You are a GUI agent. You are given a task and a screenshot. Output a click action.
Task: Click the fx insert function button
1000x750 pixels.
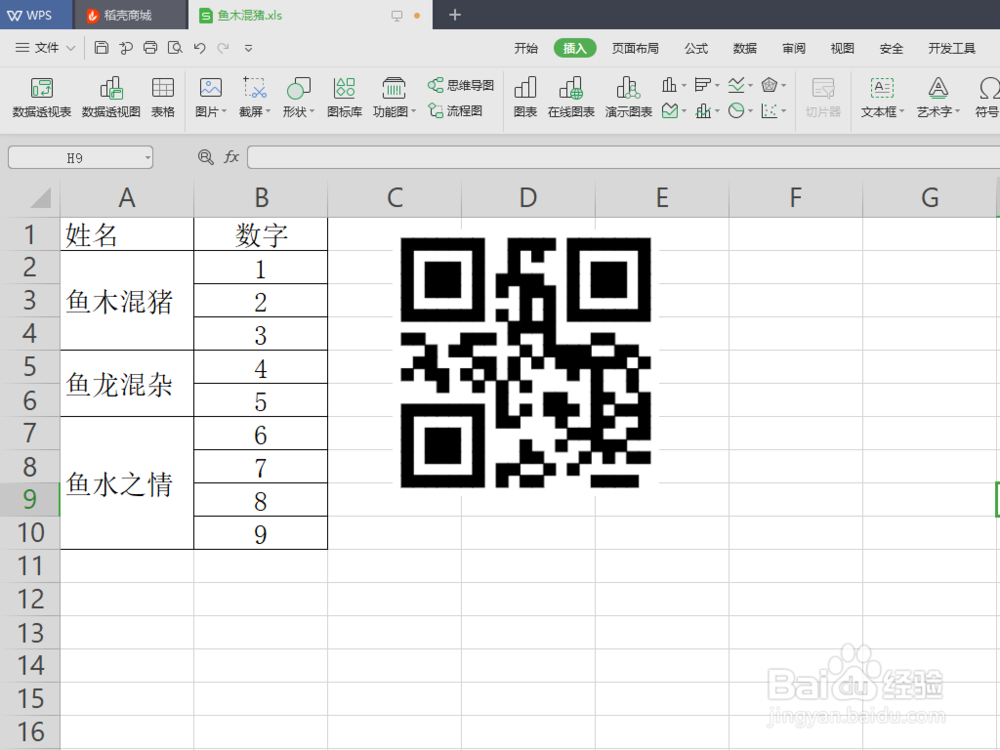coord(231,157)
